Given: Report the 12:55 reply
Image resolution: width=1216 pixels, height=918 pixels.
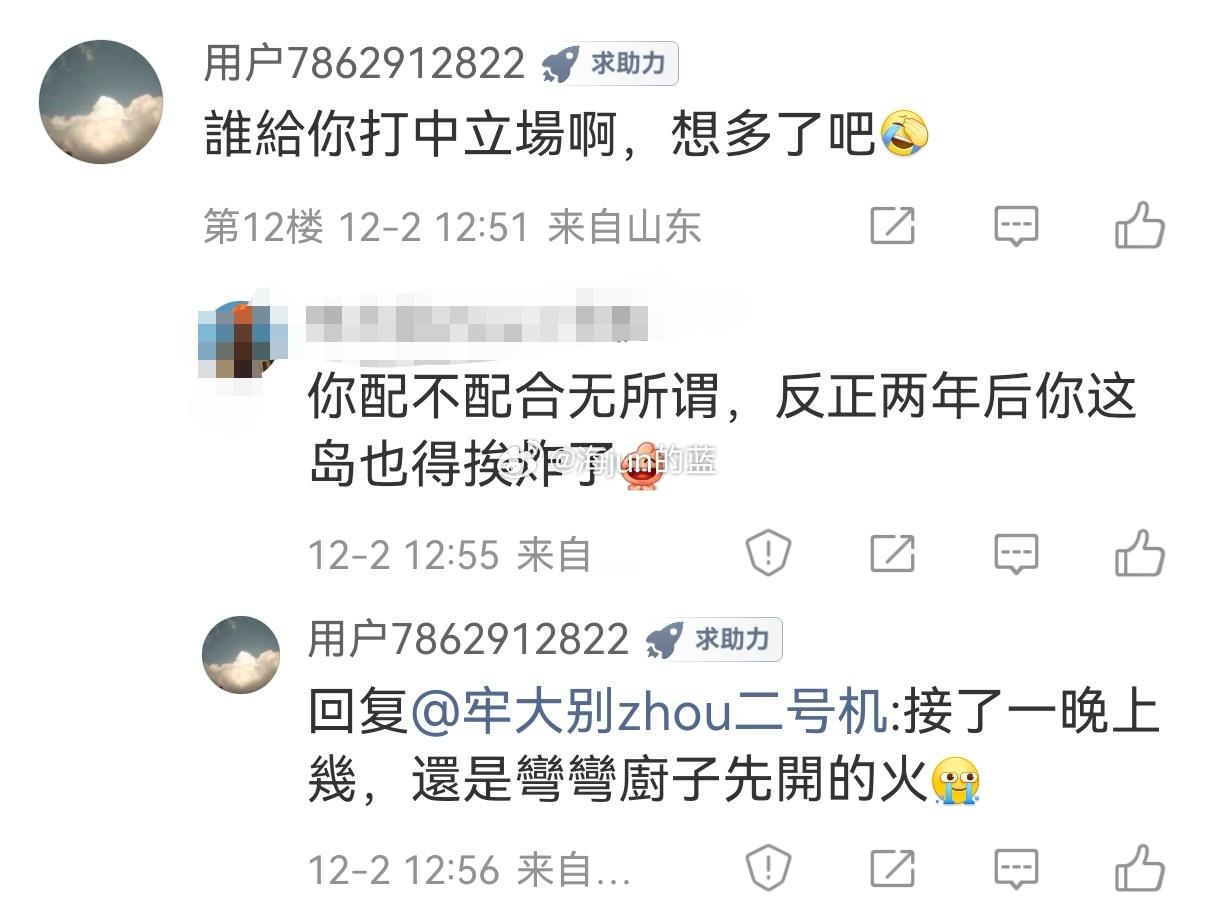Looking at the screenshot, I should [x=768, y=552].
